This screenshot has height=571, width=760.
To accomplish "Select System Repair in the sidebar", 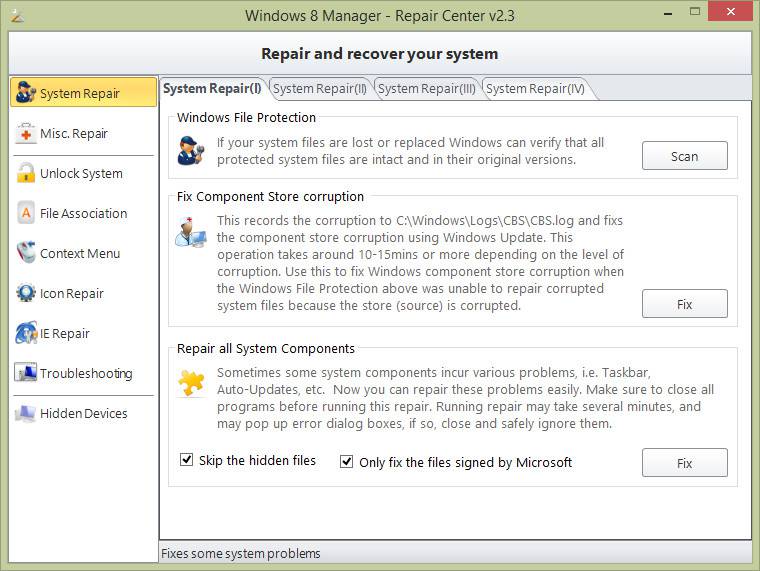I will pyautogui.click(x=83, y=92).
